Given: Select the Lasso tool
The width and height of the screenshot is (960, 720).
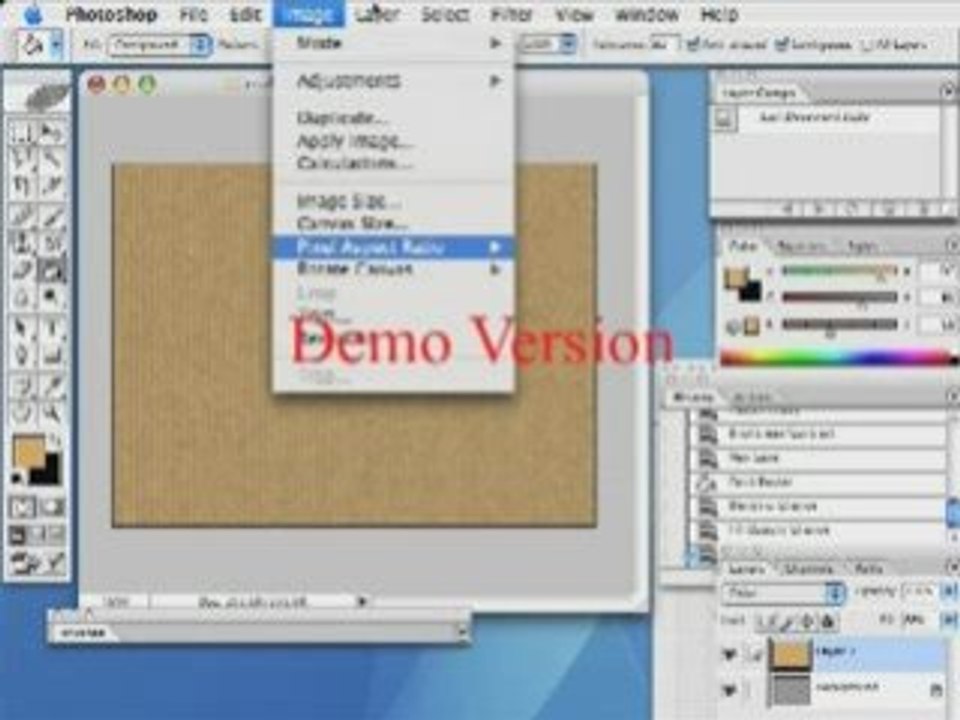Looking at the screenshot, I should [22, 159].
